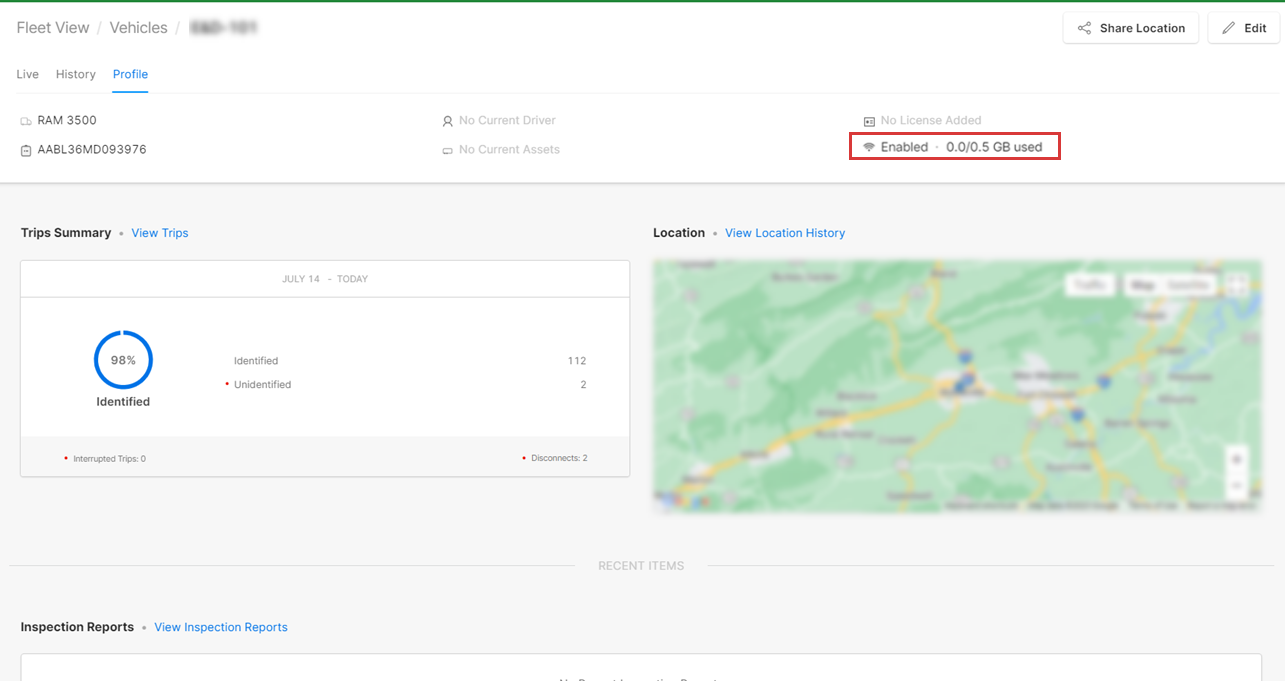Screen dimensions: 1285x681
Task: Switch to the Map view type
Action: (1143, 285)
